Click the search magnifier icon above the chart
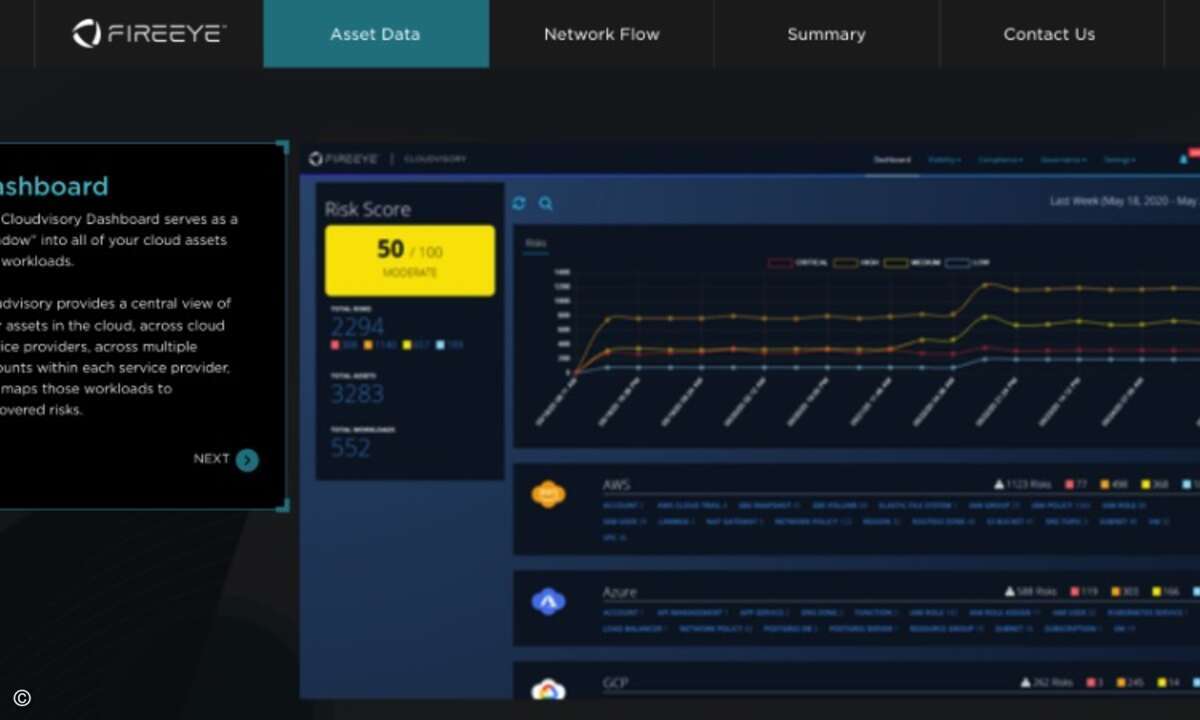The image size is (1200, 720). coord(546,203)
